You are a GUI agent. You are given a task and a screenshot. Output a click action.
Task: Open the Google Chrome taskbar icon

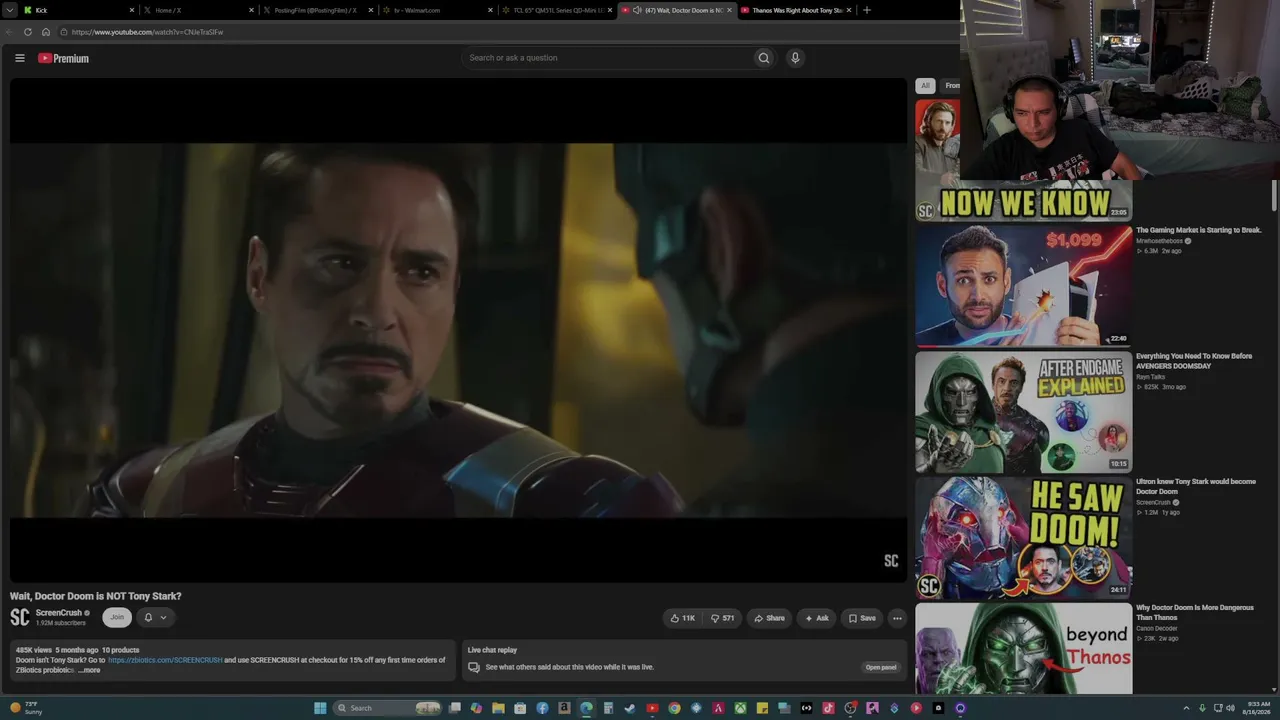[674, 708]
